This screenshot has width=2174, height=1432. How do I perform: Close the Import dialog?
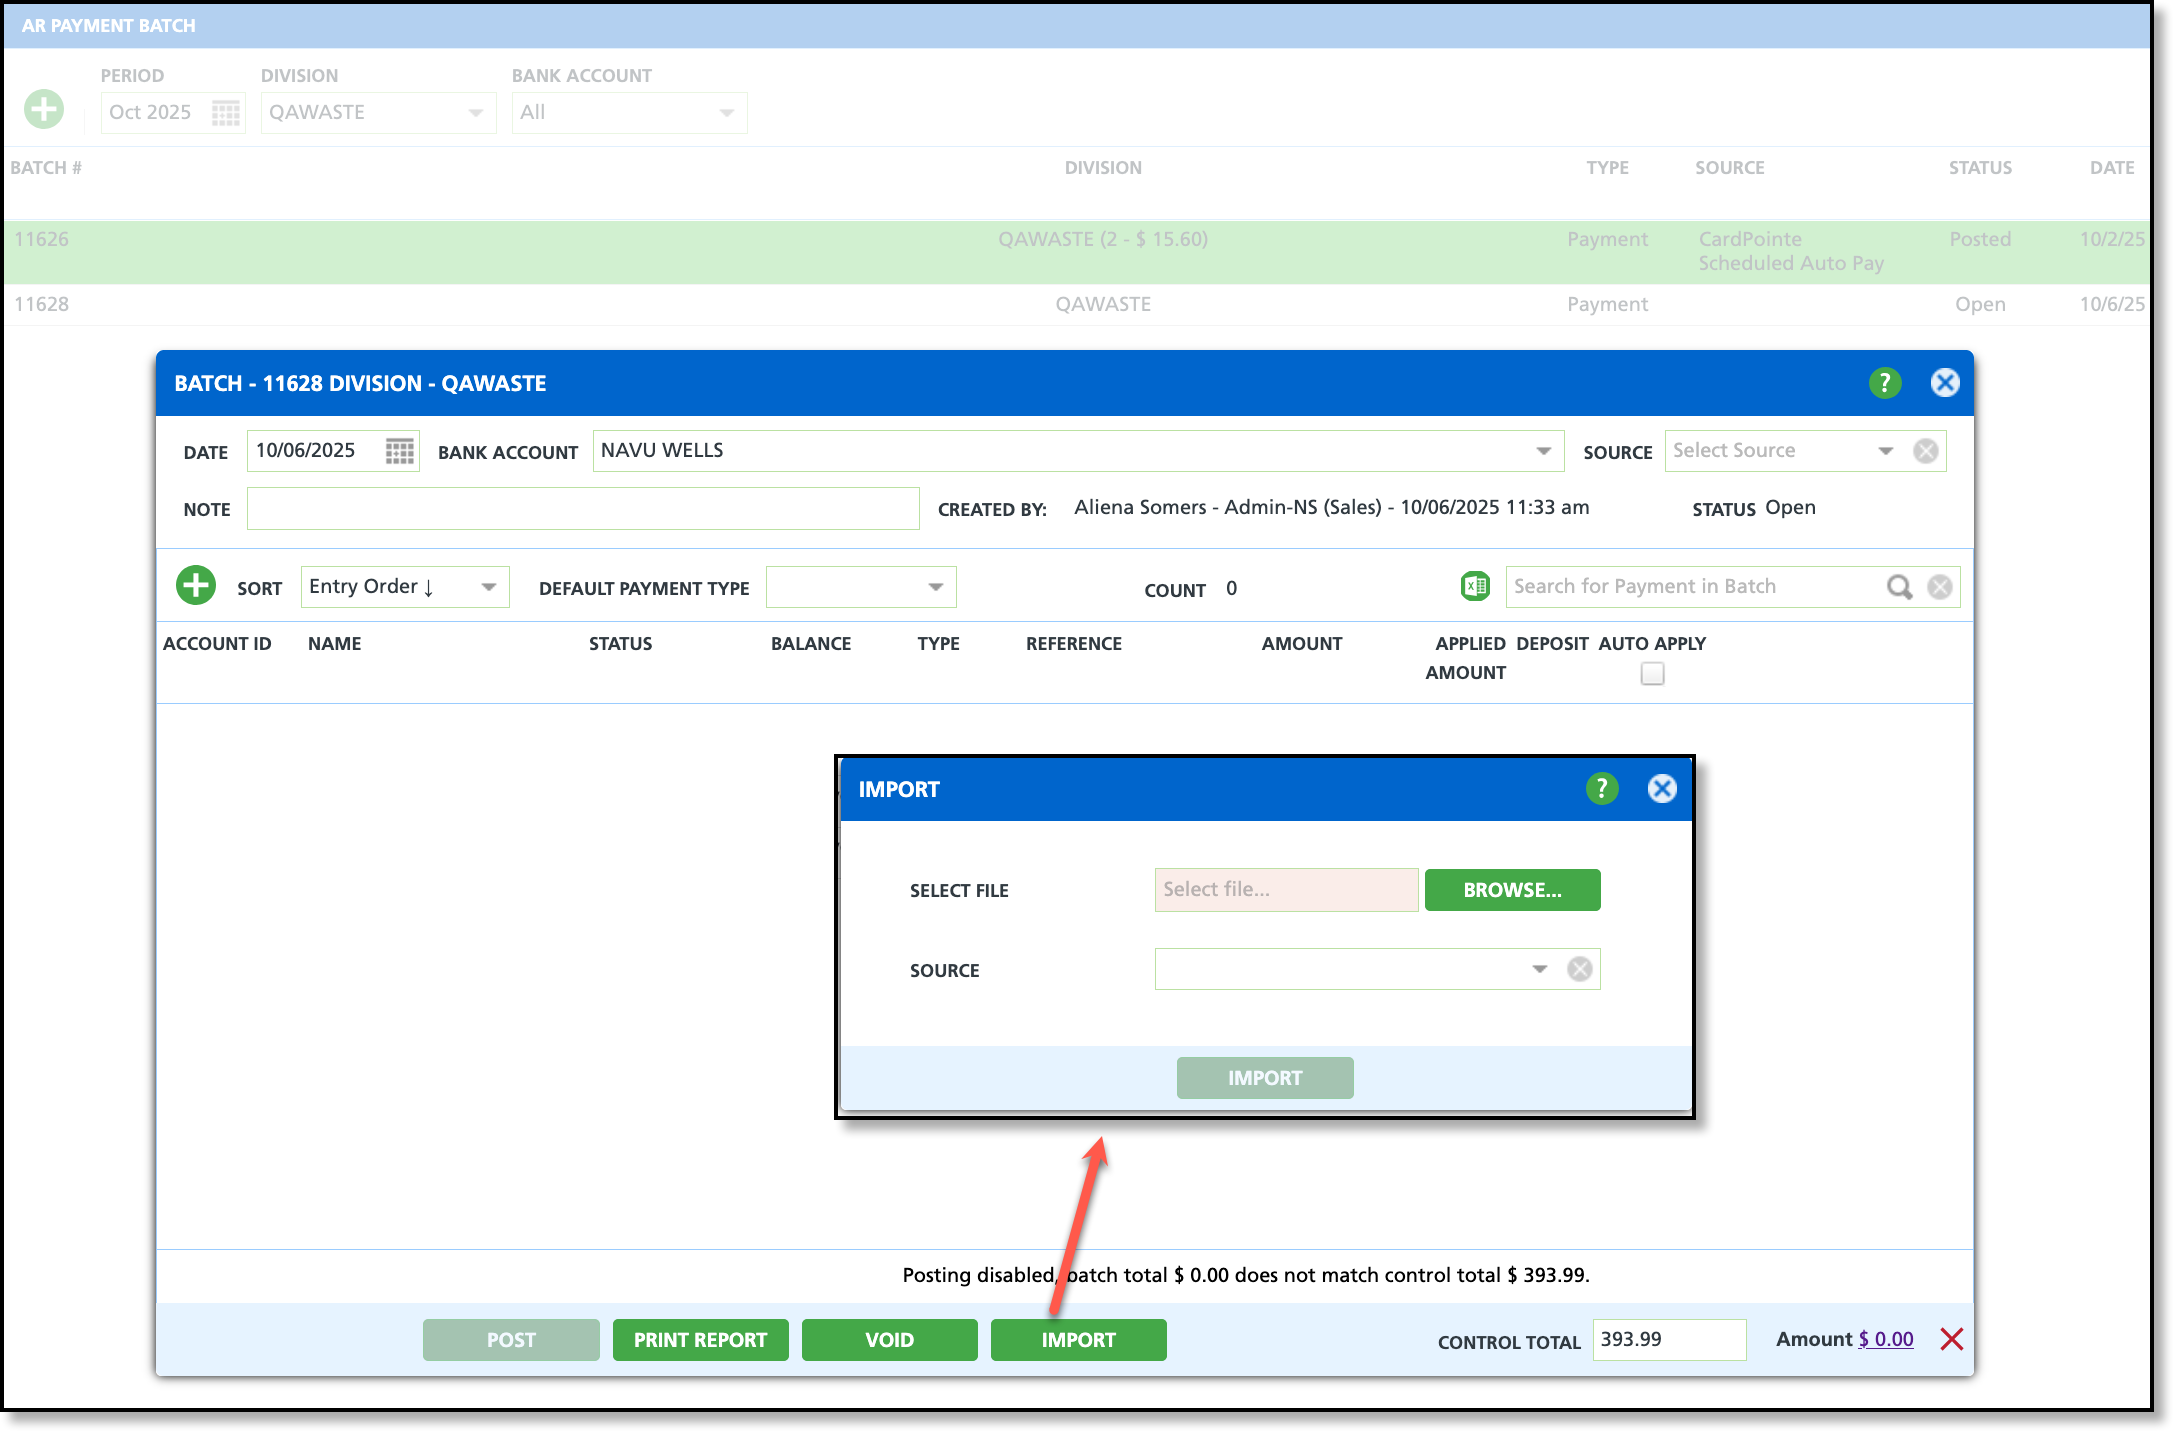(x=1662, y=789)
